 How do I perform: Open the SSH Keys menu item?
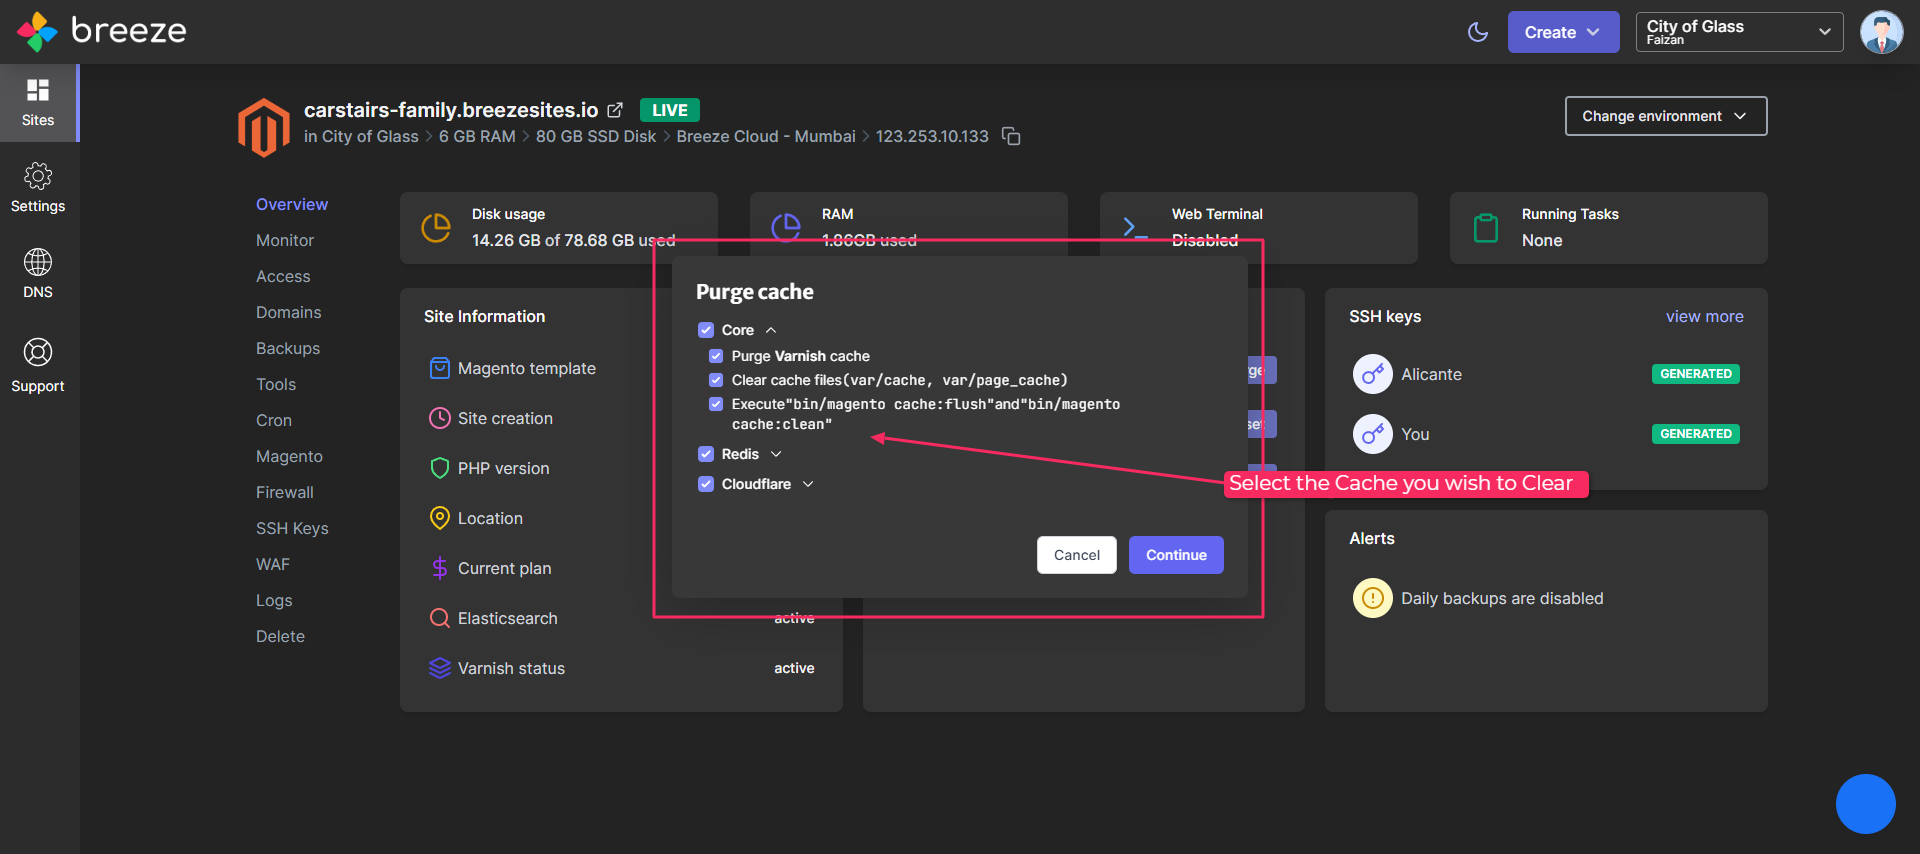point(292,528)
